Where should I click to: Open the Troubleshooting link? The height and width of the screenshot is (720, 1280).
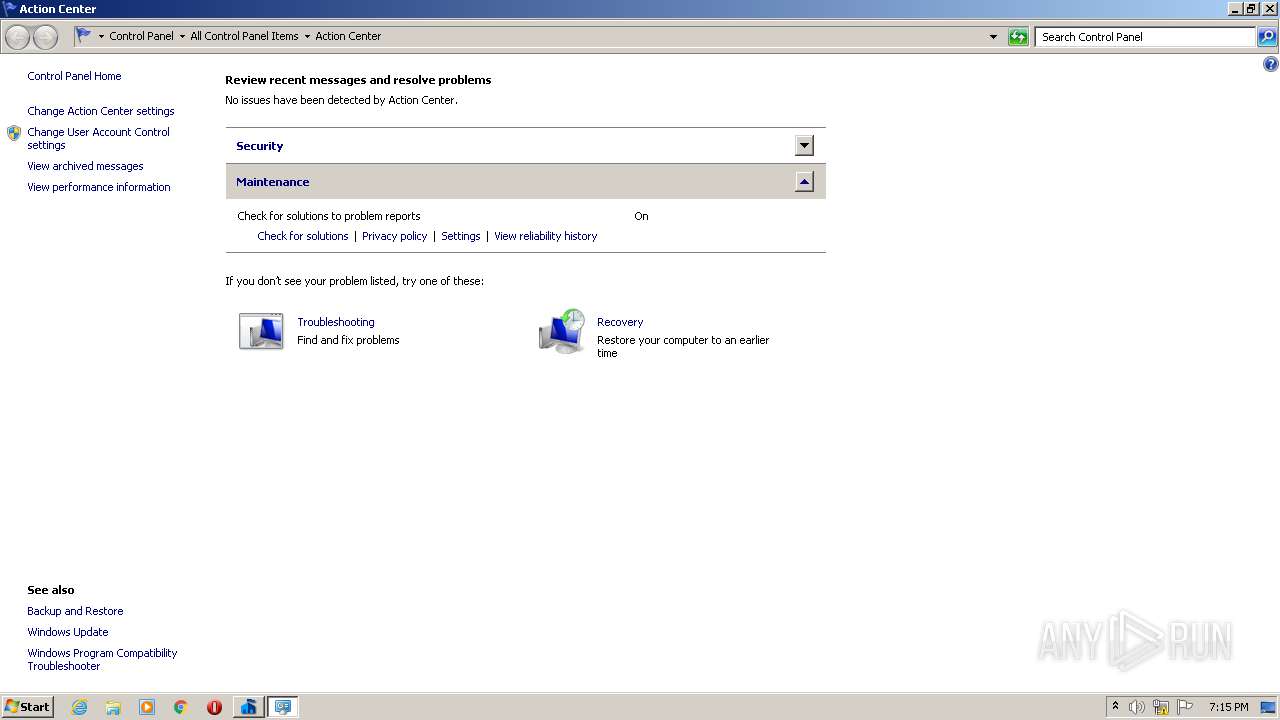pos(336,322)
